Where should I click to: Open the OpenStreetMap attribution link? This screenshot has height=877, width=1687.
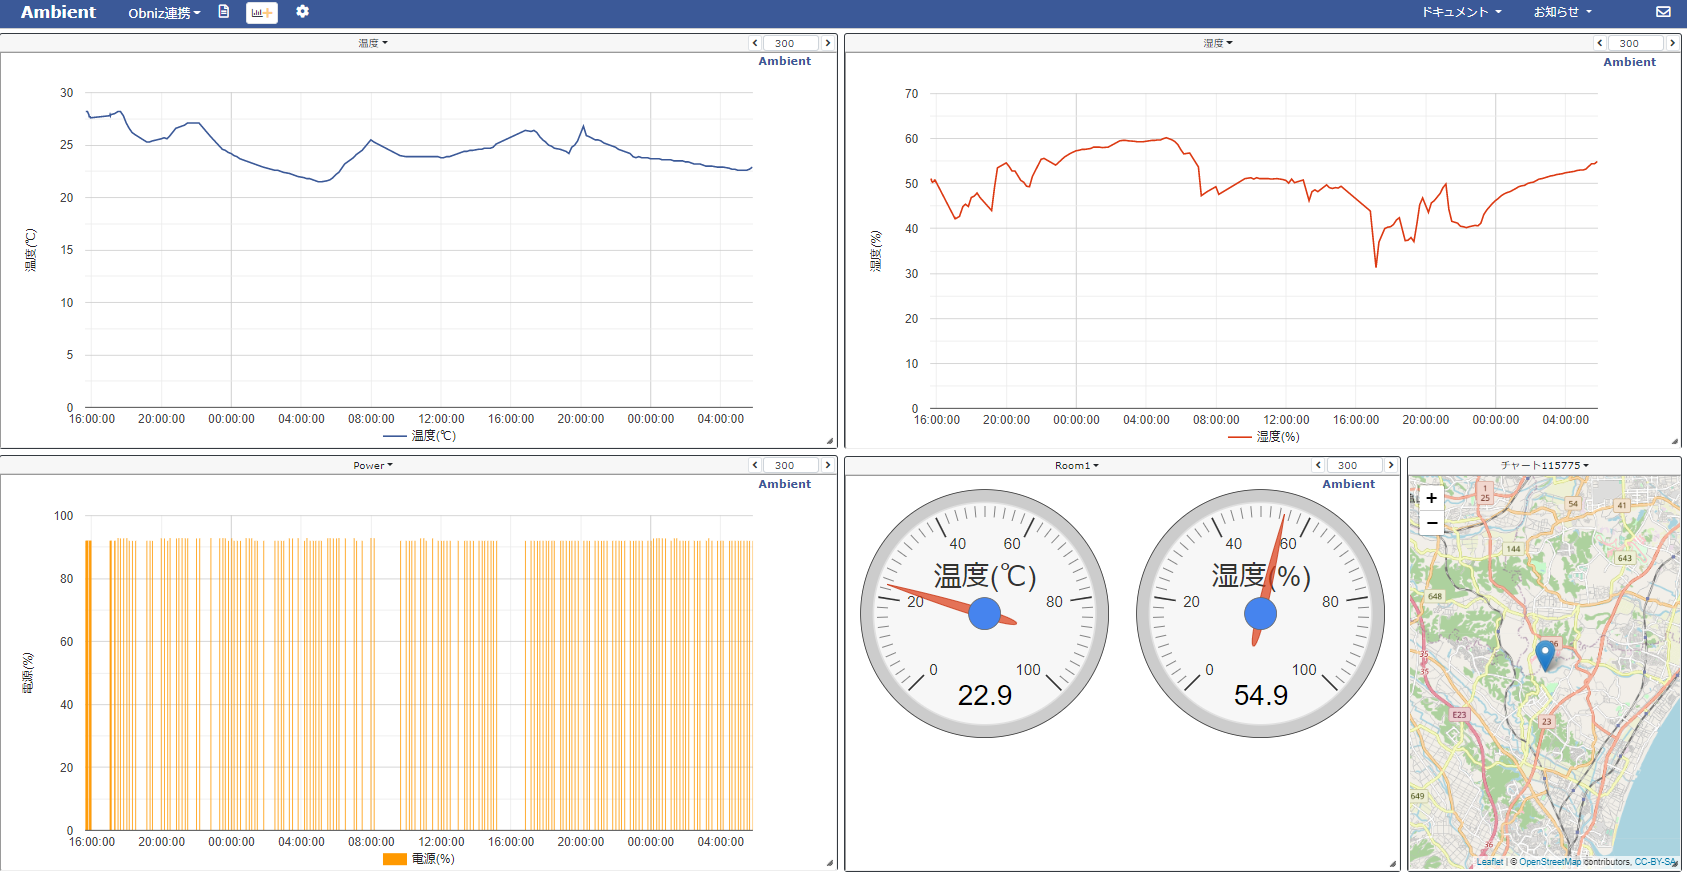tap(1550, 862)
